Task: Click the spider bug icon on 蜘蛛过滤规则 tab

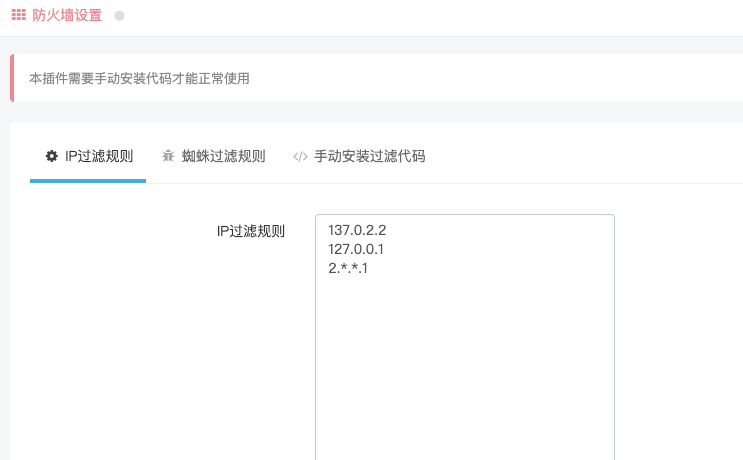Action: coord(168,156)
